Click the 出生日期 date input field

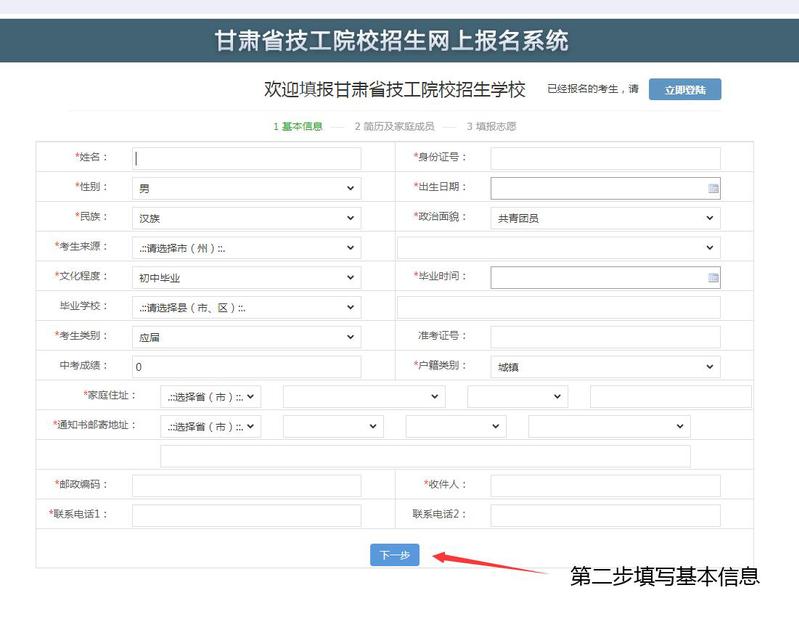[x=605, y=189]
